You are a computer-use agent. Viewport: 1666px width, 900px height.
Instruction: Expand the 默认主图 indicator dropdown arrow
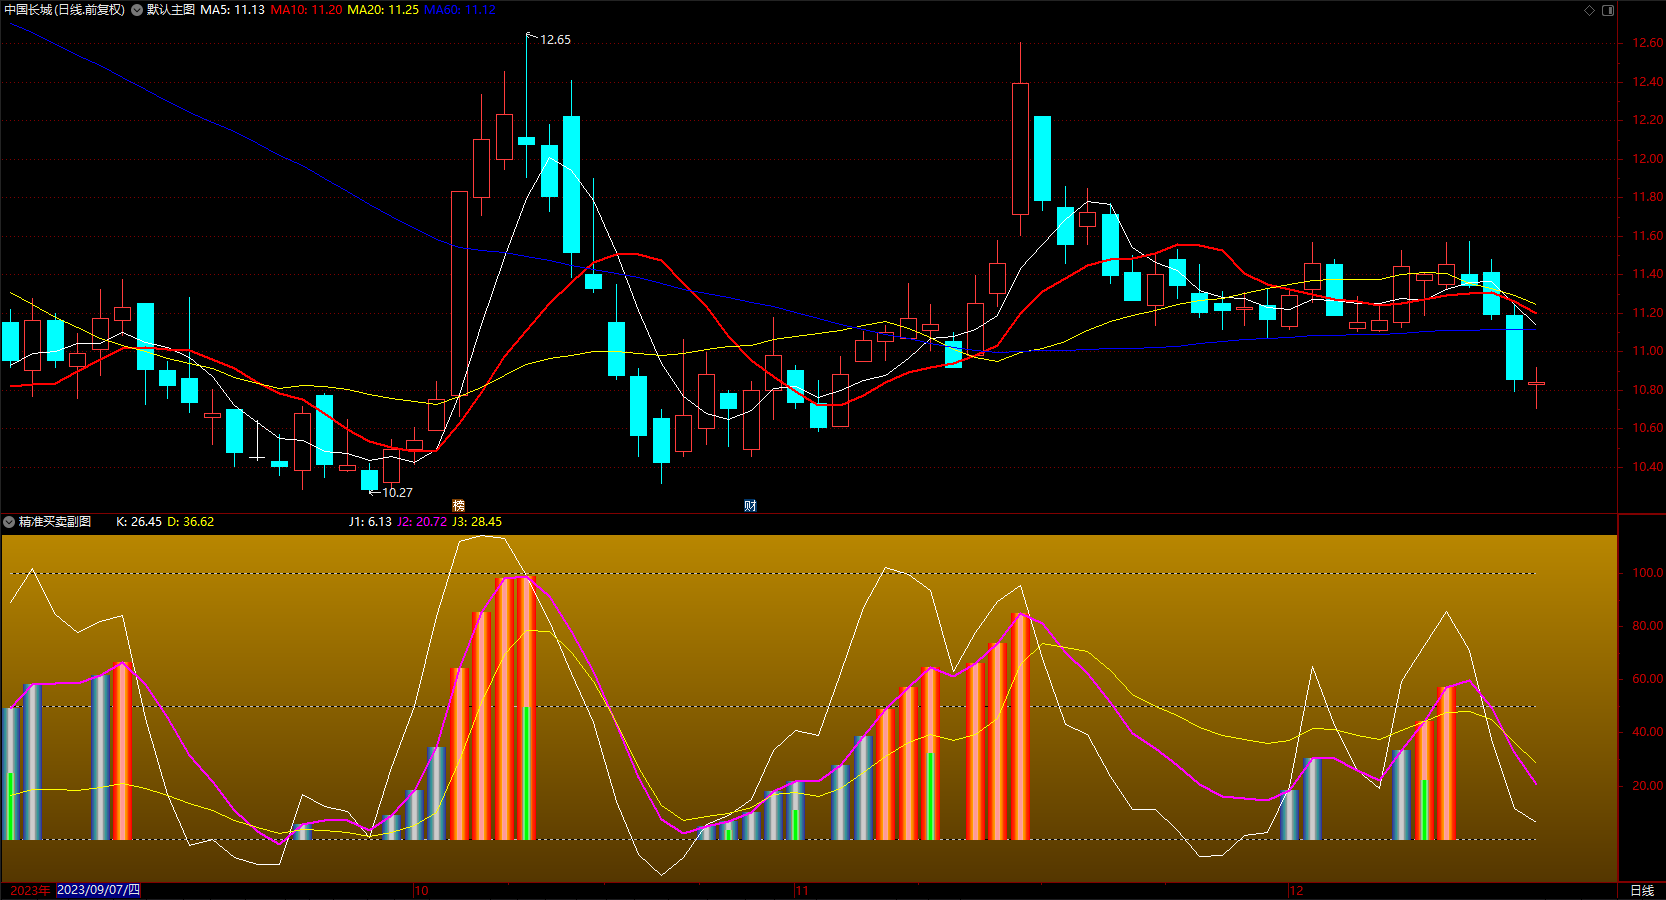click(x=137, y=10)
